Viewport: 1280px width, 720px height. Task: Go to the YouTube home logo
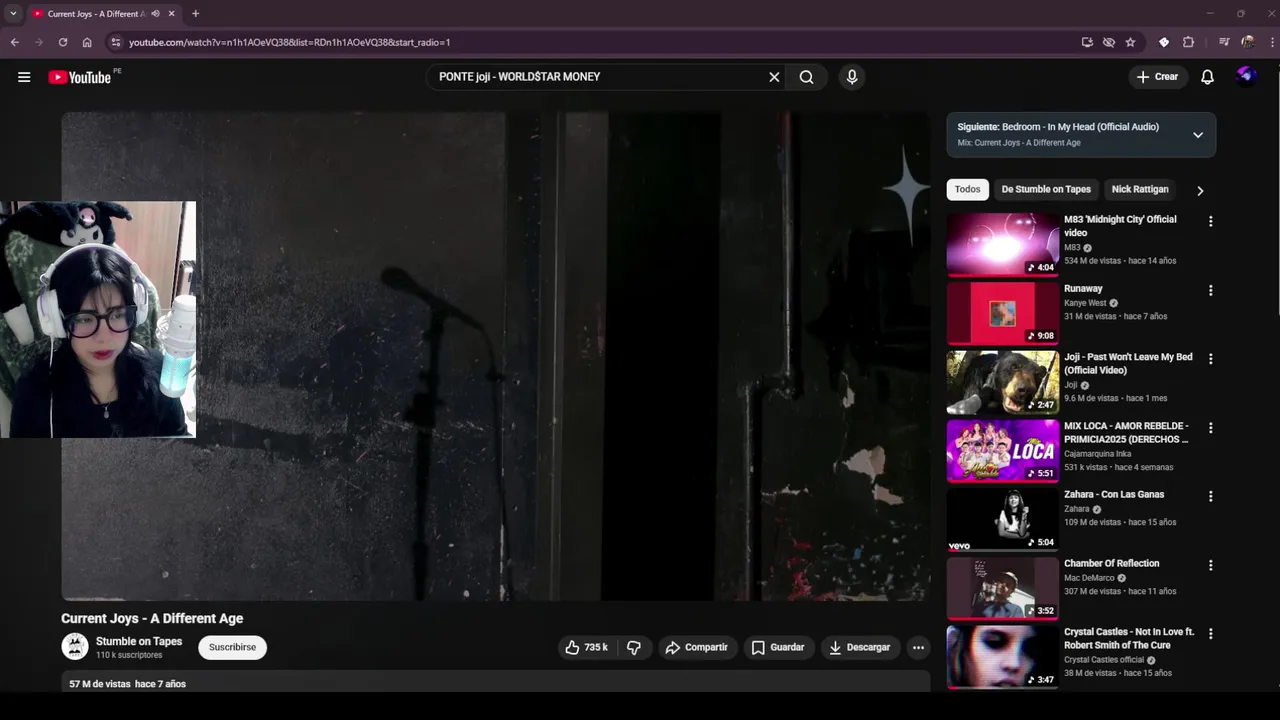pos(79,77)
